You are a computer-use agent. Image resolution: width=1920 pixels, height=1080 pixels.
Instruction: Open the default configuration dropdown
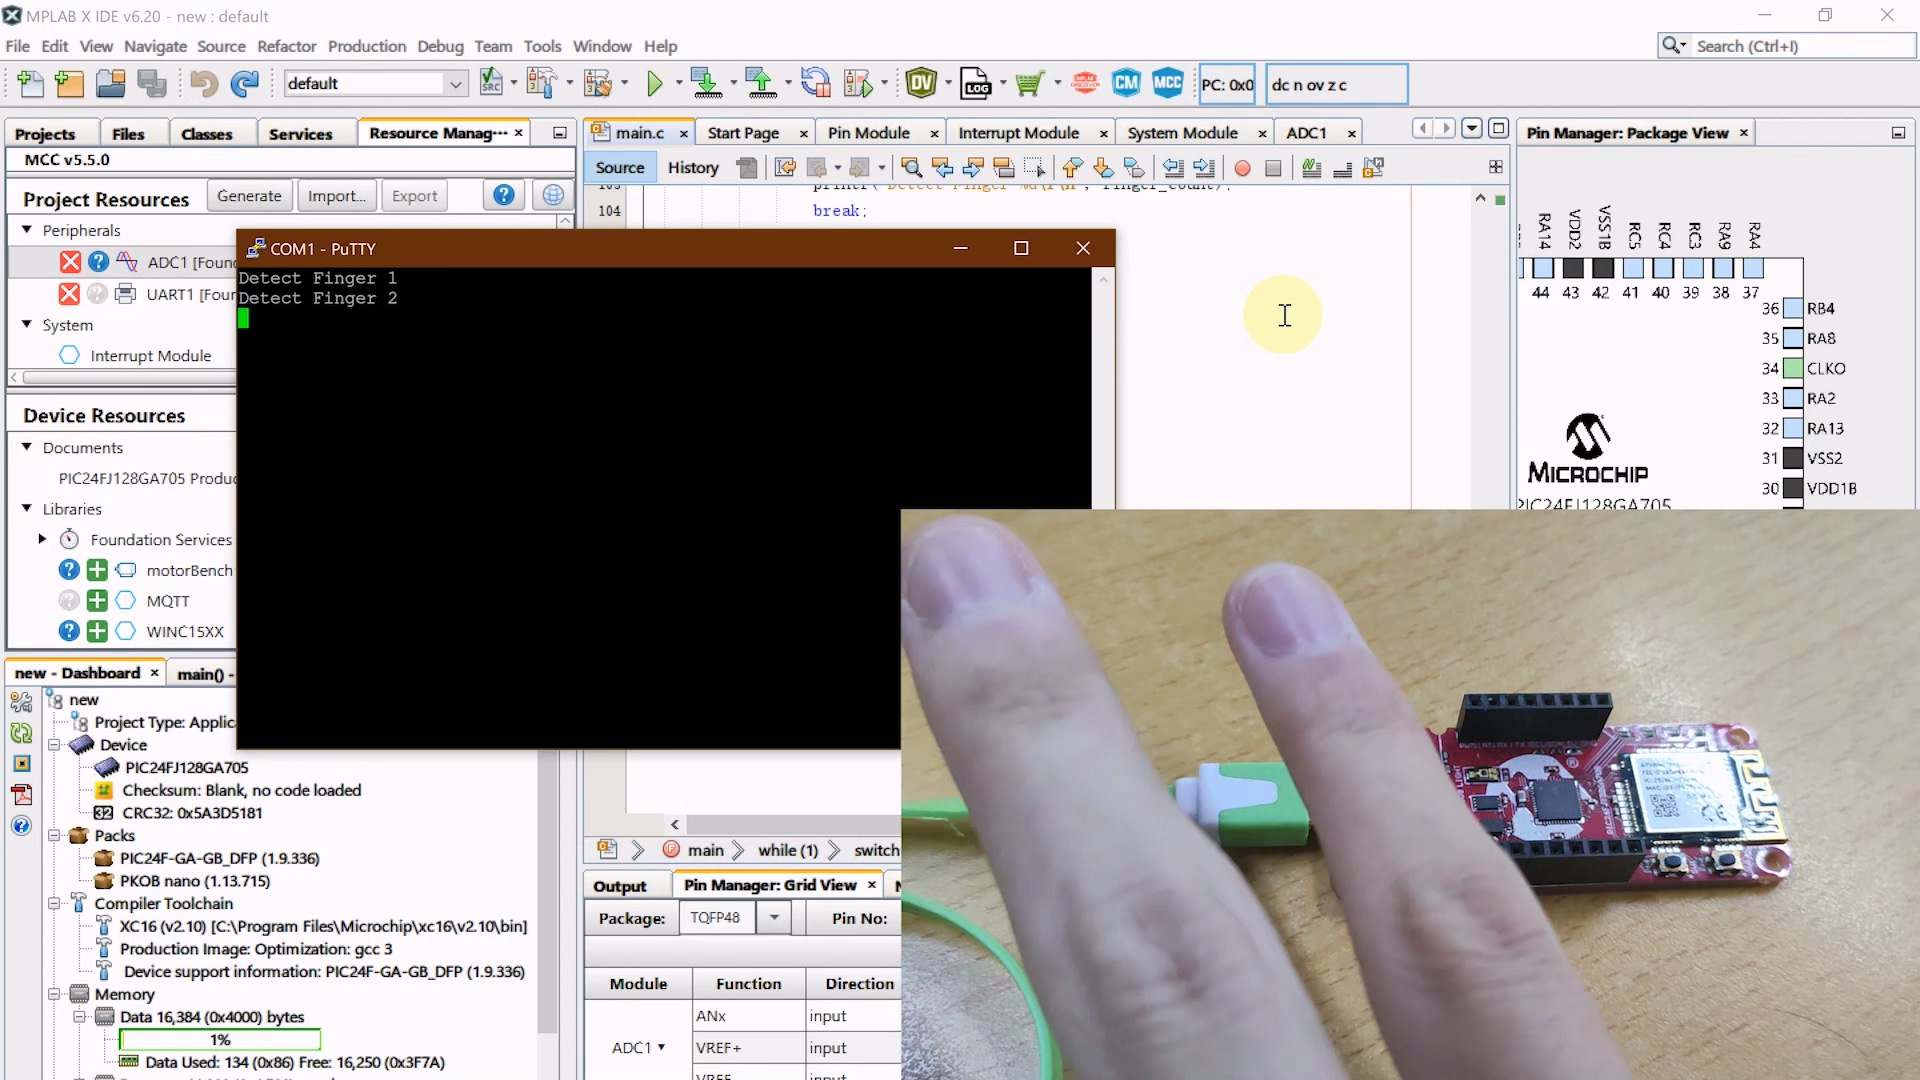pos(456,84)
